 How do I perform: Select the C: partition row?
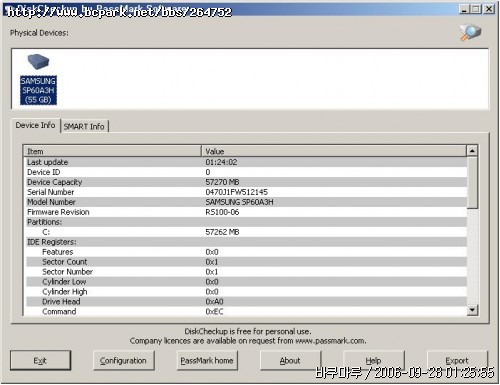pyautogui.click(x=246, y=232)
